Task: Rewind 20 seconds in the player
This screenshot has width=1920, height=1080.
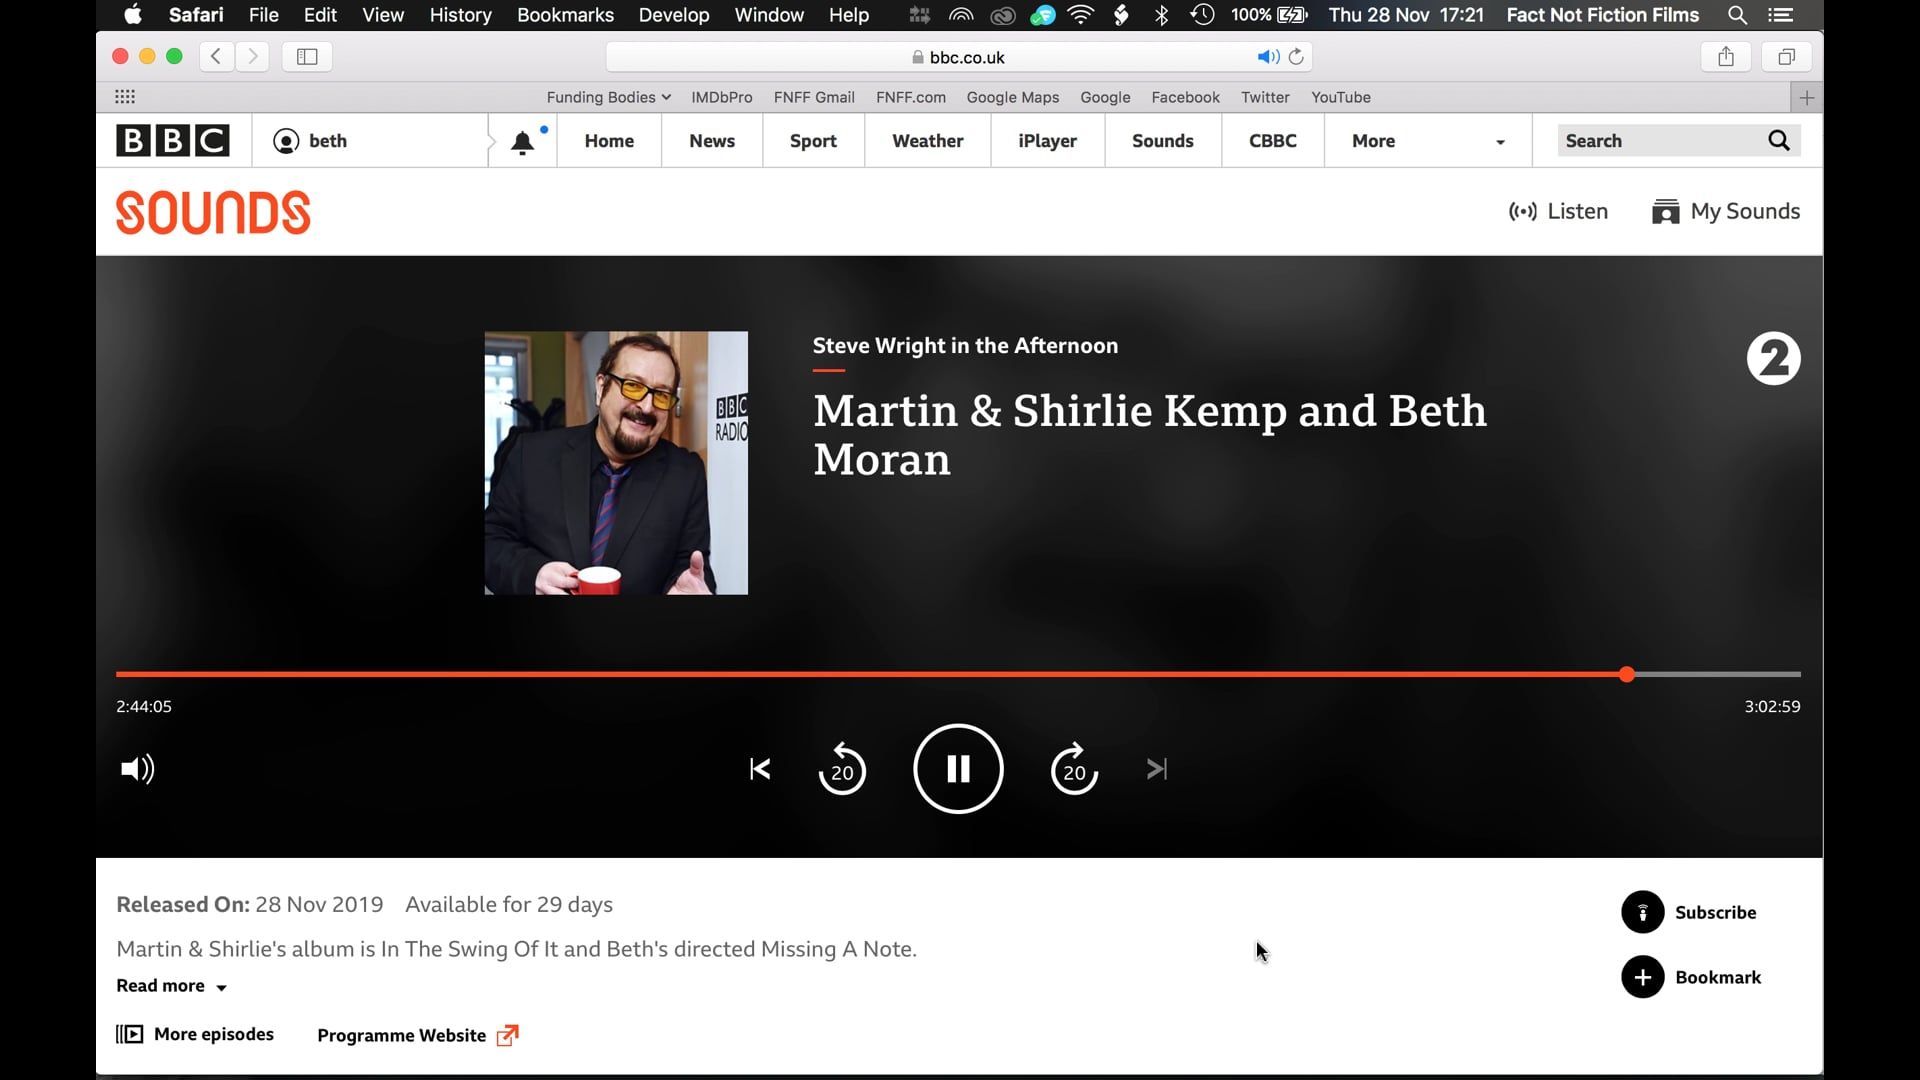Action: pyautogui.click(x=842, y=769)
